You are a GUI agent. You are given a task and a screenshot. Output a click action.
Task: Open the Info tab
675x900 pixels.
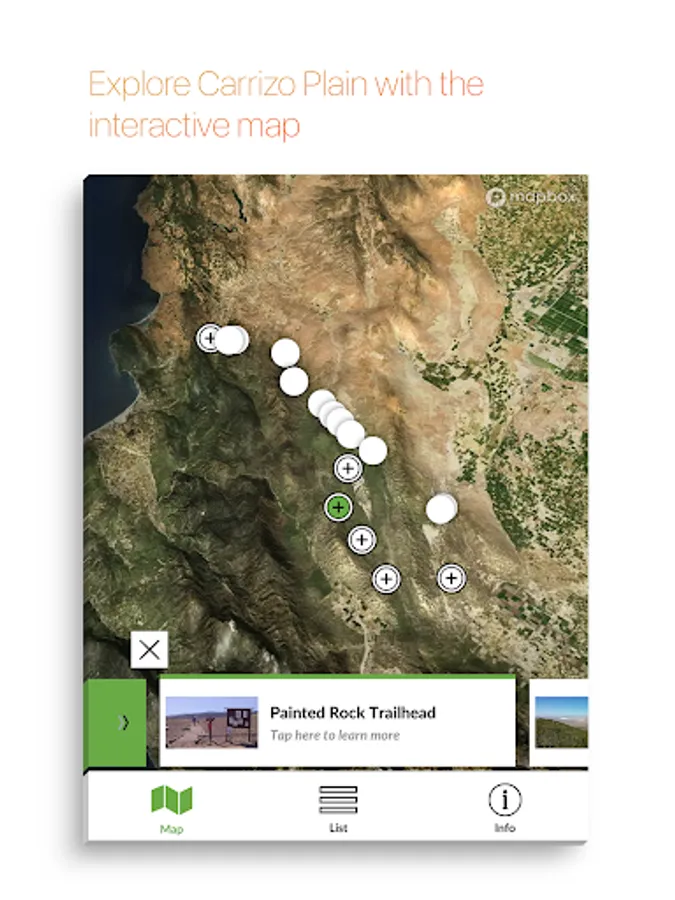pyautogui.click(x=505, y=808)
